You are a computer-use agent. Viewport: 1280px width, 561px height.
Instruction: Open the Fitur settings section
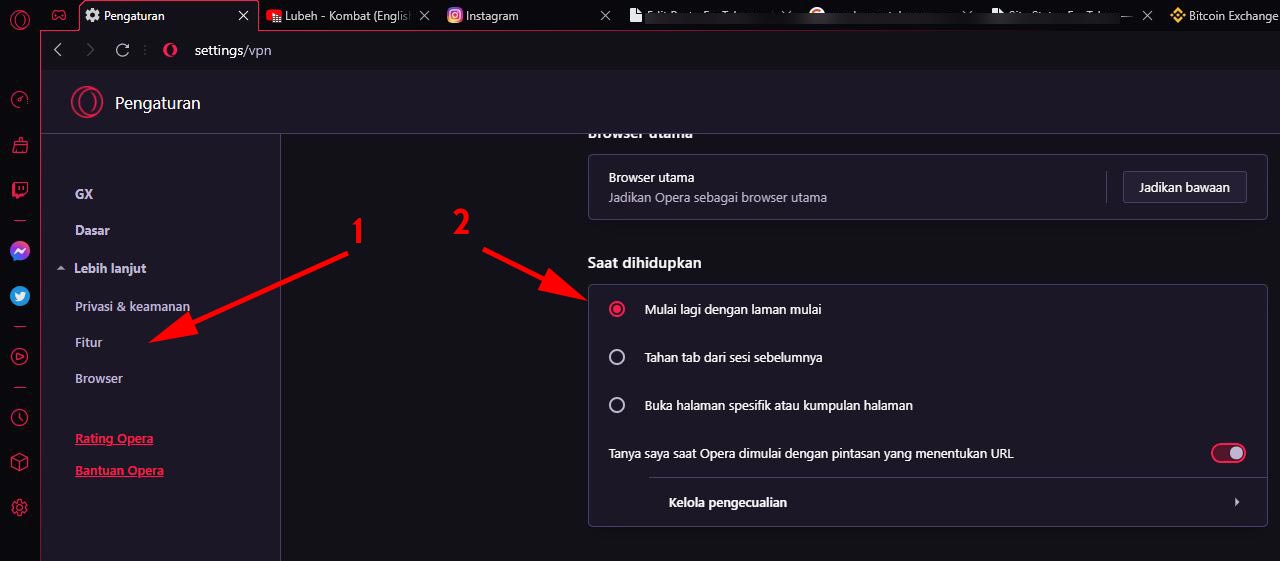click(89, 342)
